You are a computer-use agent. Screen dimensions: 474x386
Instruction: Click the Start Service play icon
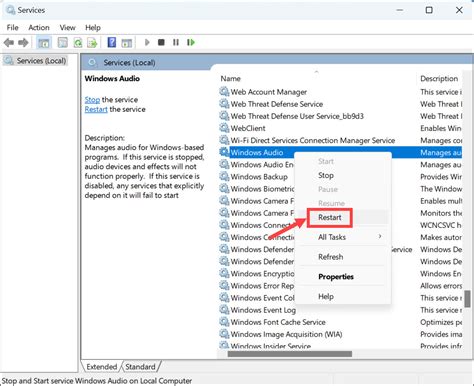(x=147, y=42)
